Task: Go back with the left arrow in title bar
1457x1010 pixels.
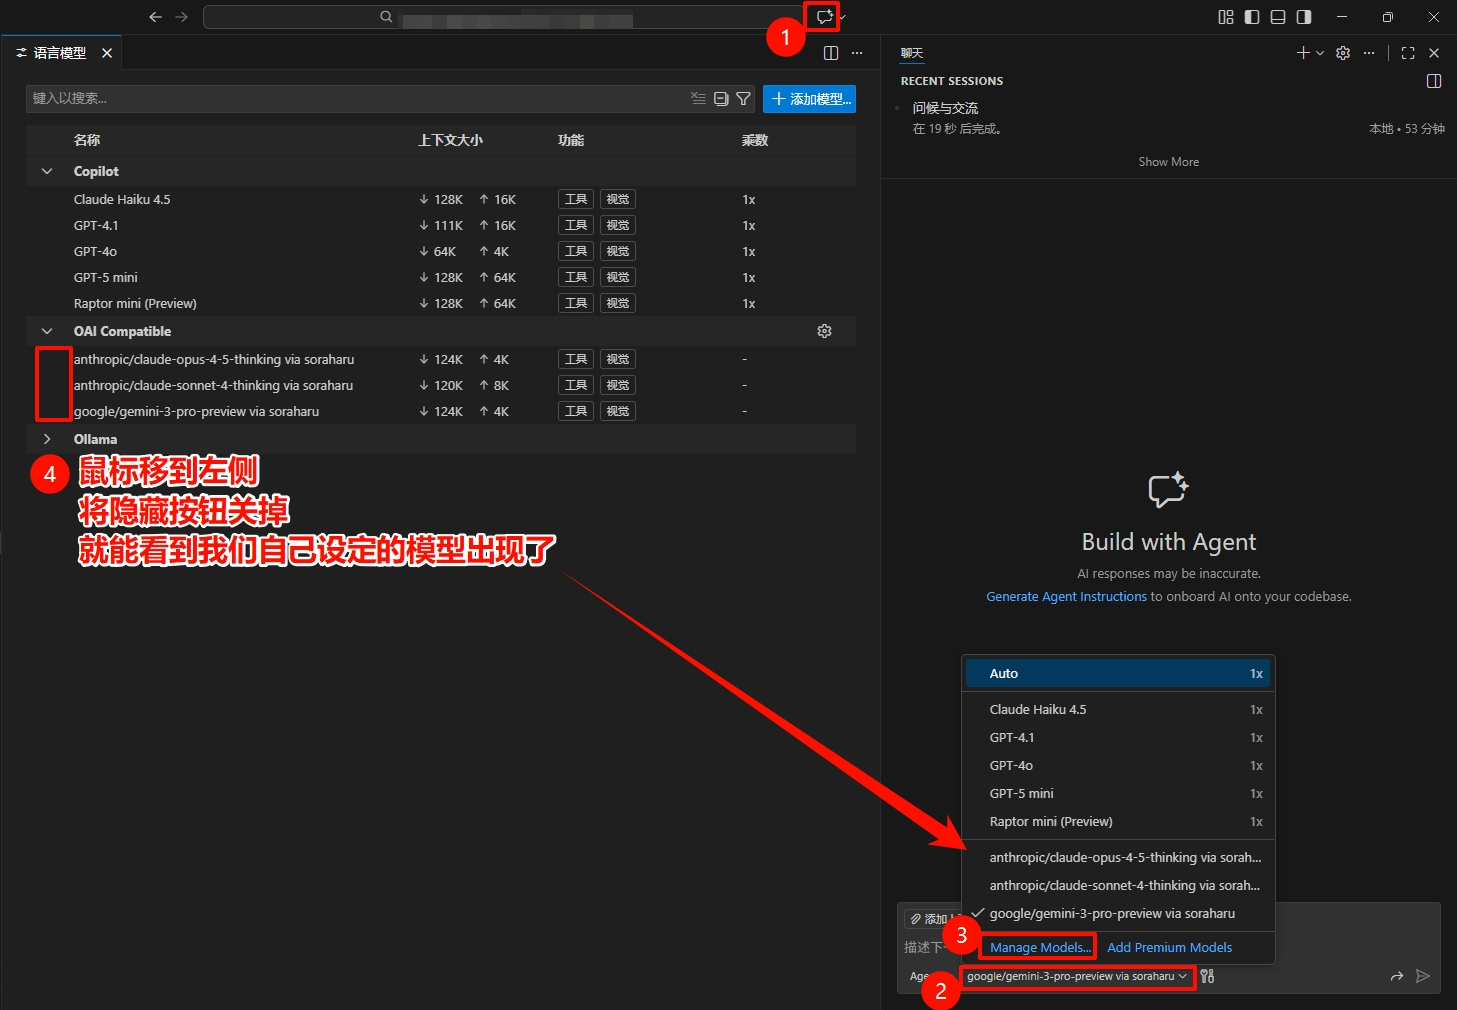Action: [x=155, y=17]
